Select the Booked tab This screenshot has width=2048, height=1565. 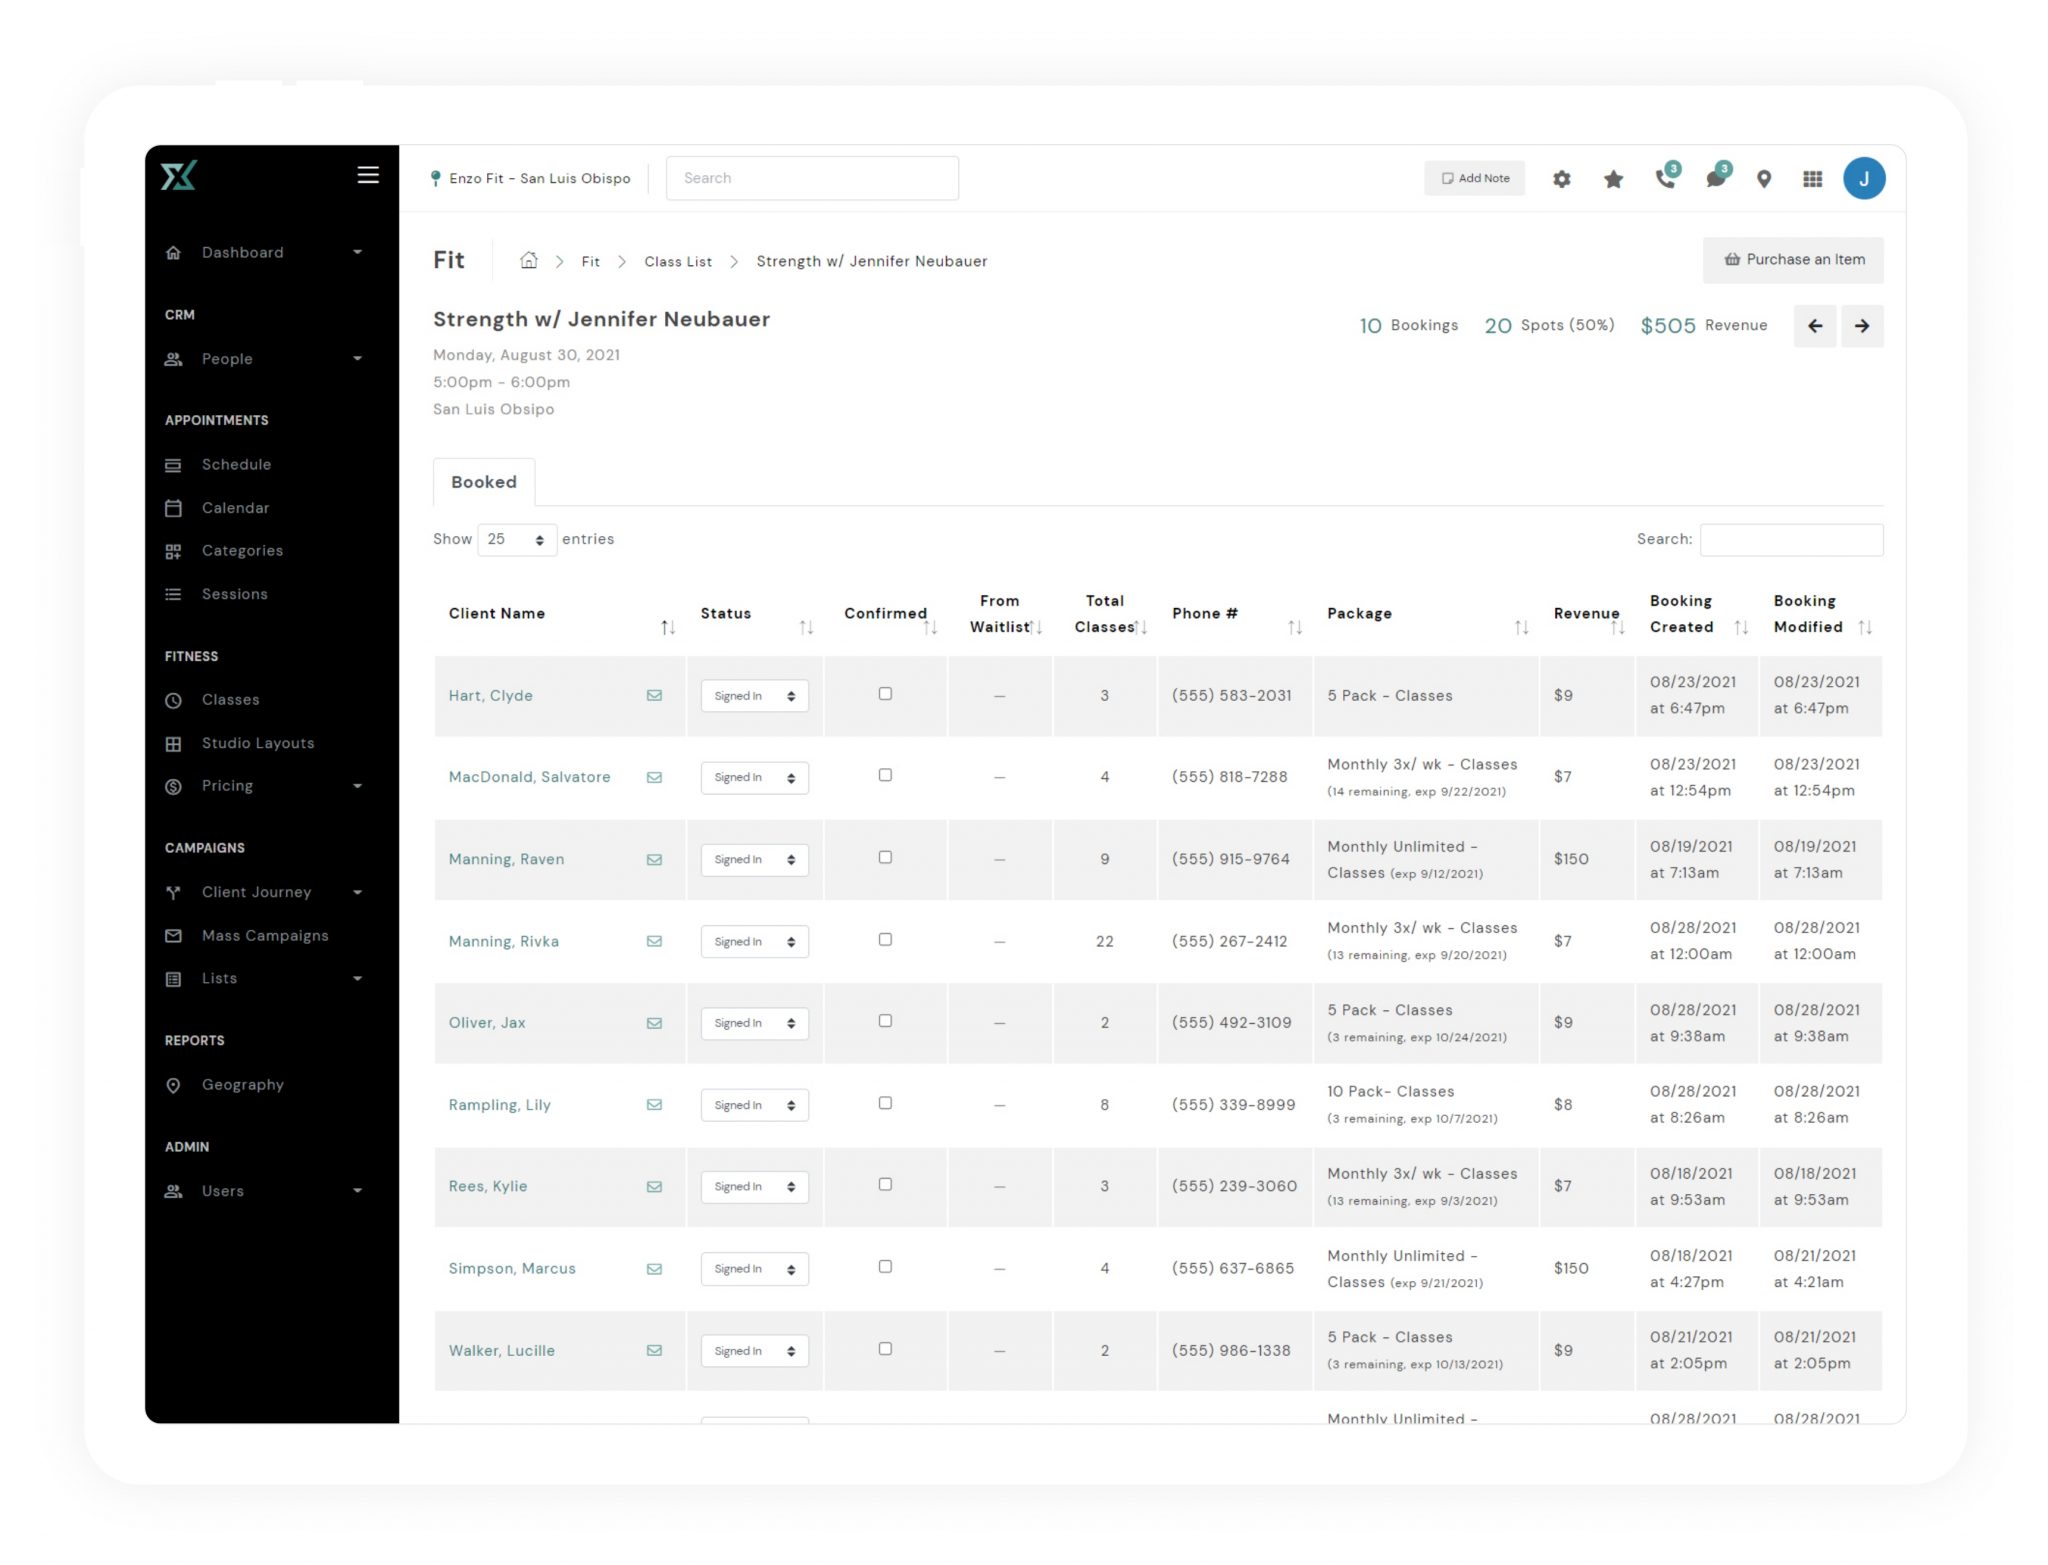(484, 482)
